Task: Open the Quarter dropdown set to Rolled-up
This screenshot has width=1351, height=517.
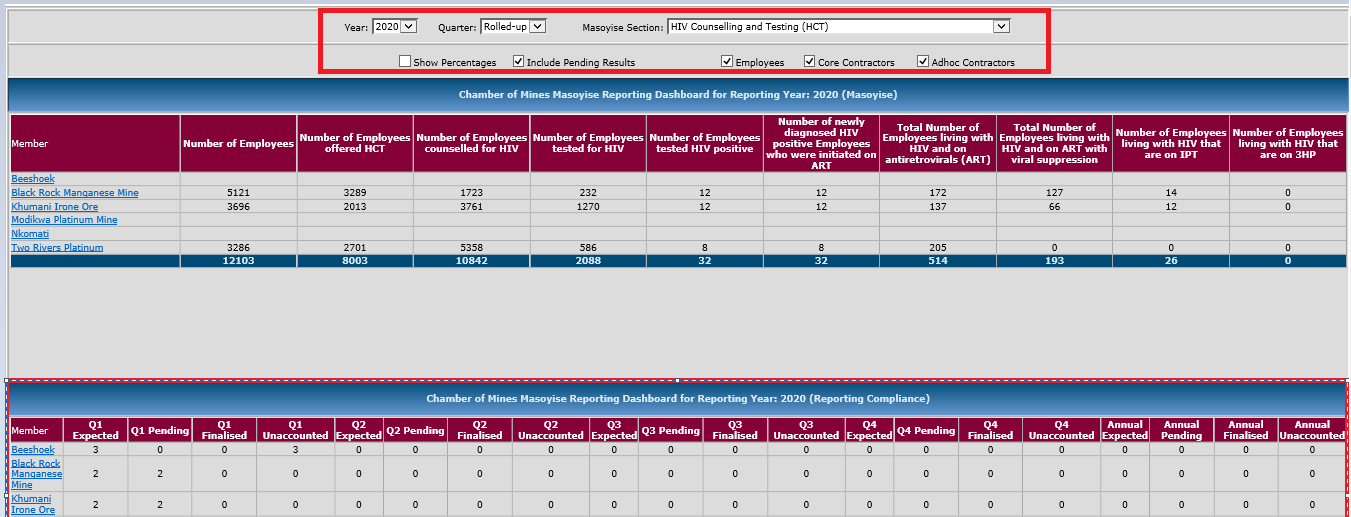Action: point(513,26)
